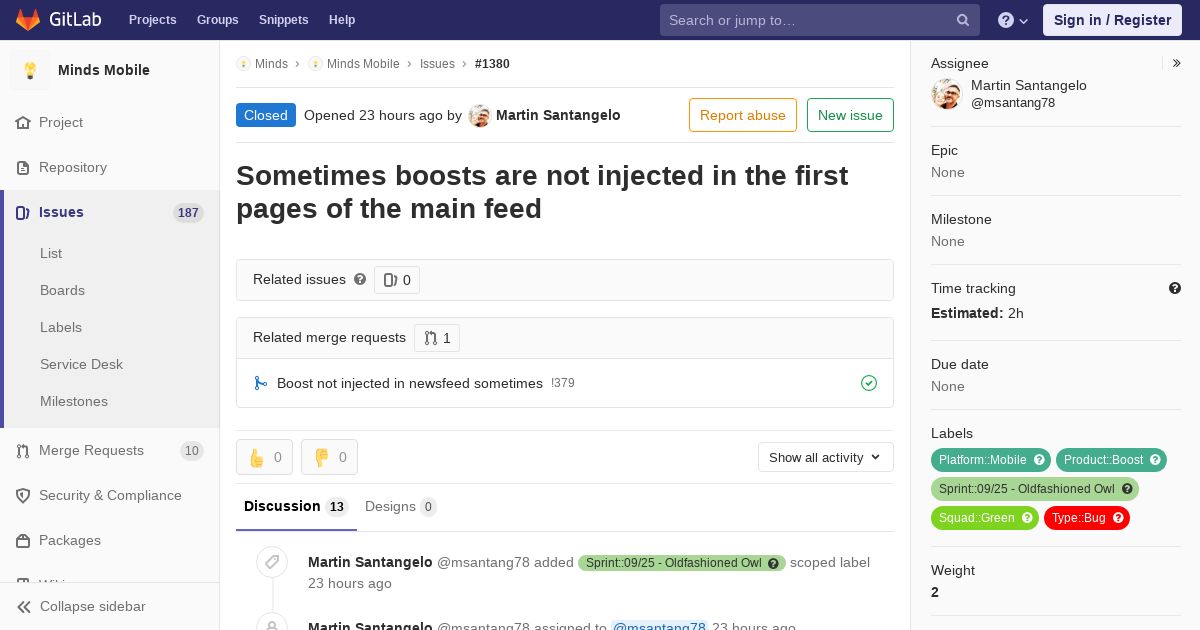The image size is (1200, 630).
Task: Open Security & Compliance section
Action: pos(110,495)
